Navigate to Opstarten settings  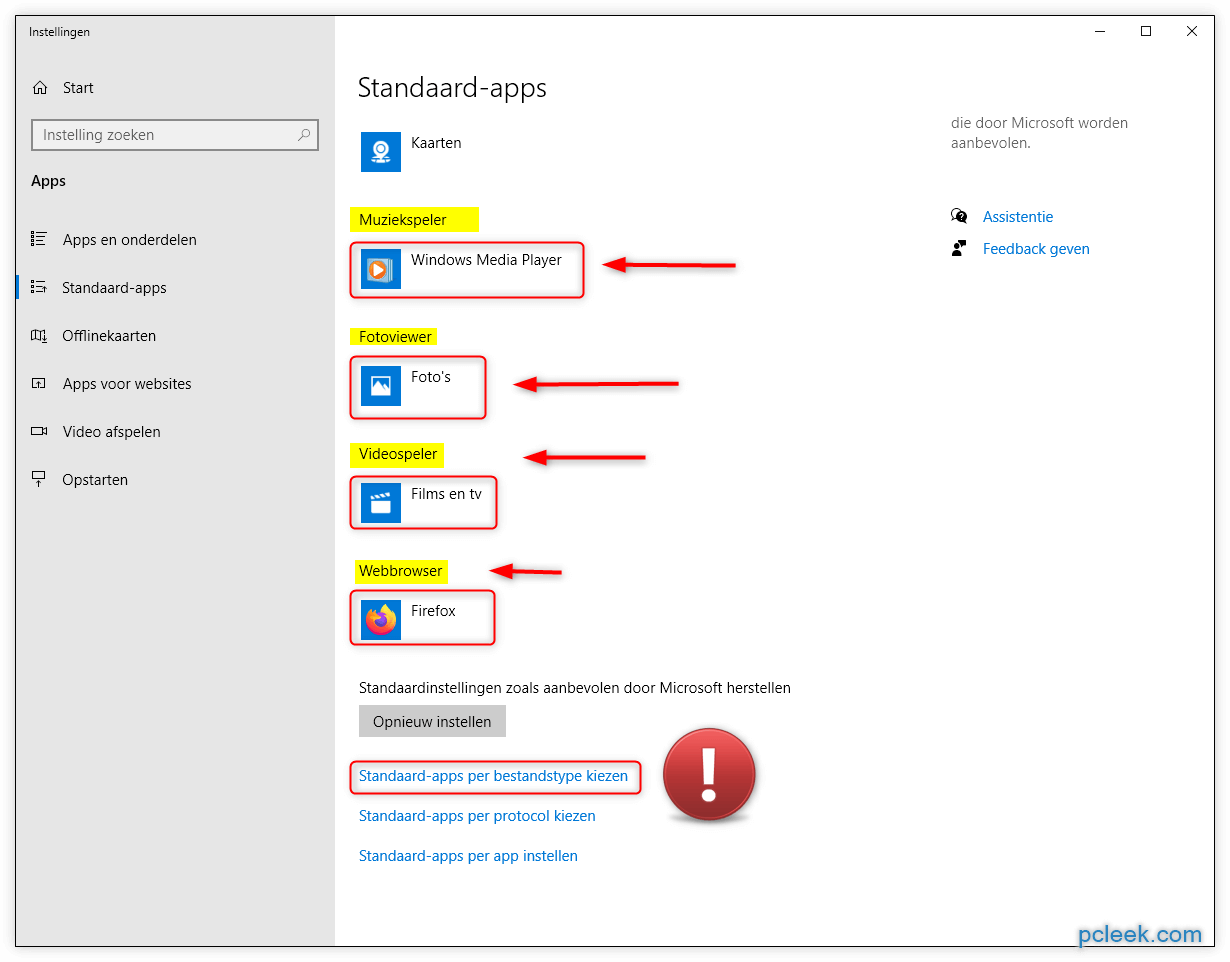click(95, 480)
